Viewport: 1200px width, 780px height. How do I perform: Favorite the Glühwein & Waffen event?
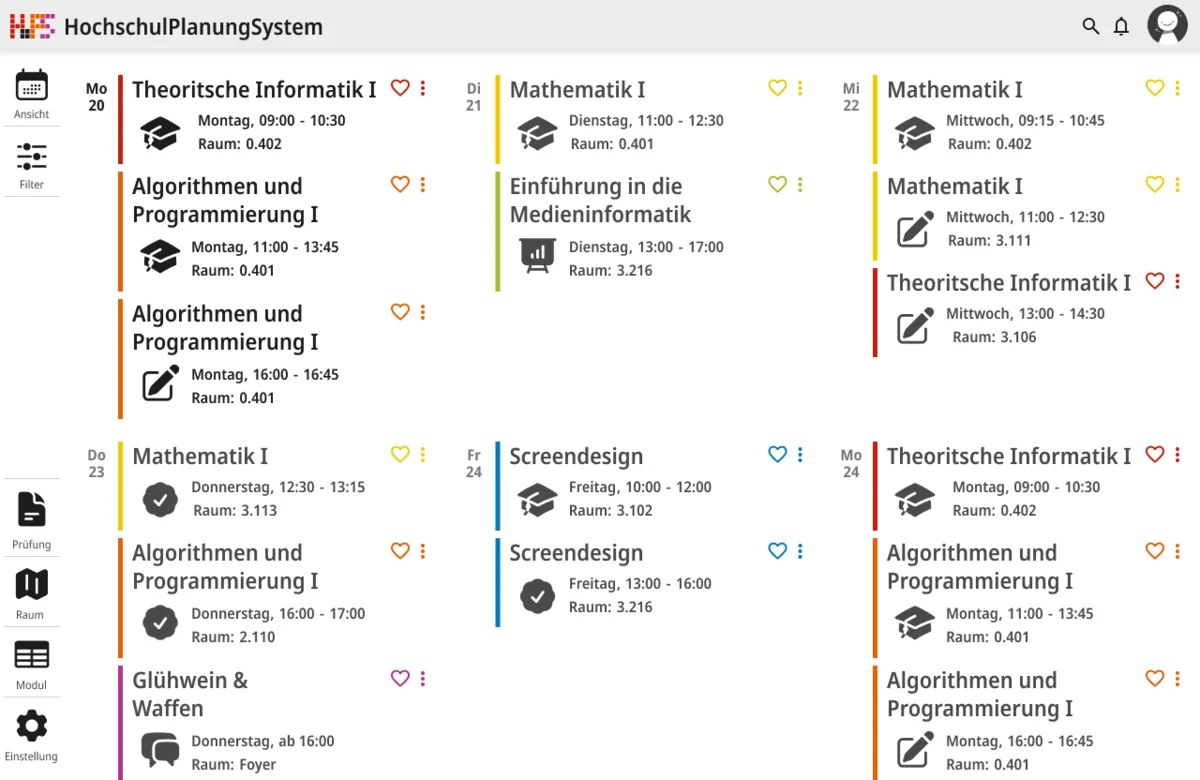point(400,679)
